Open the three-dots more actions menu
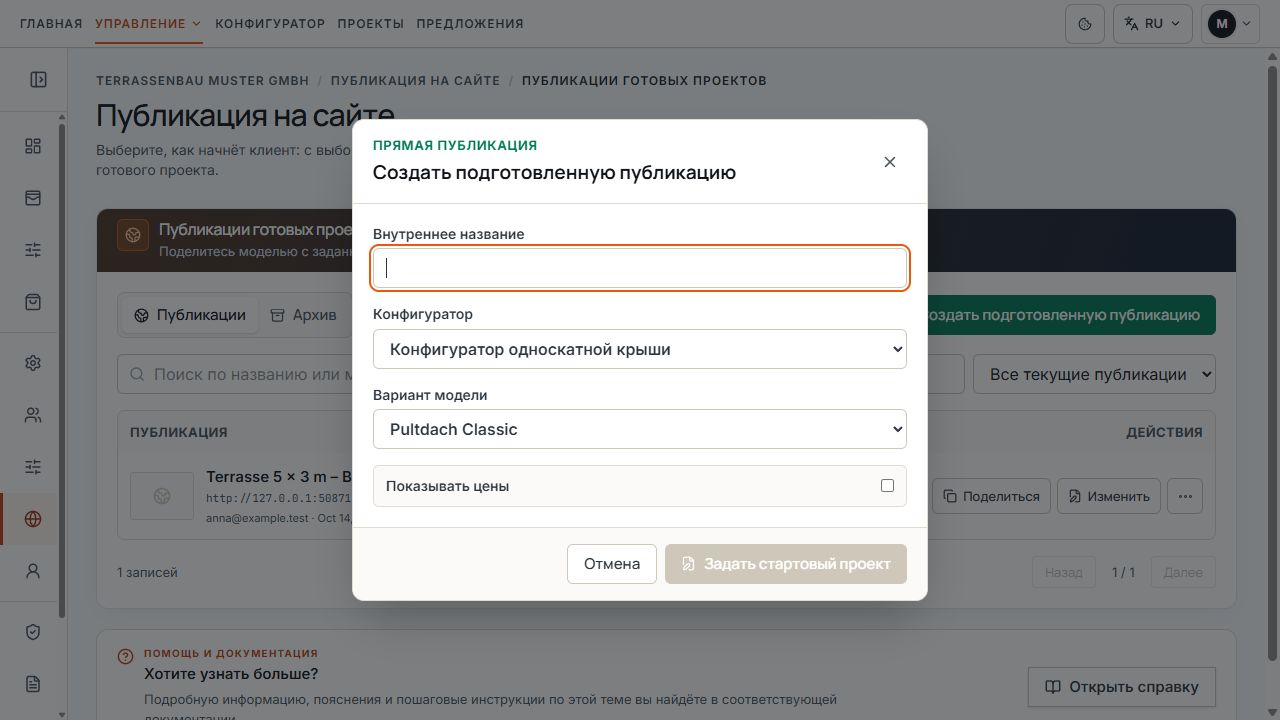Viewport: 1280px width, 720px height. [x=1185, y=496]
